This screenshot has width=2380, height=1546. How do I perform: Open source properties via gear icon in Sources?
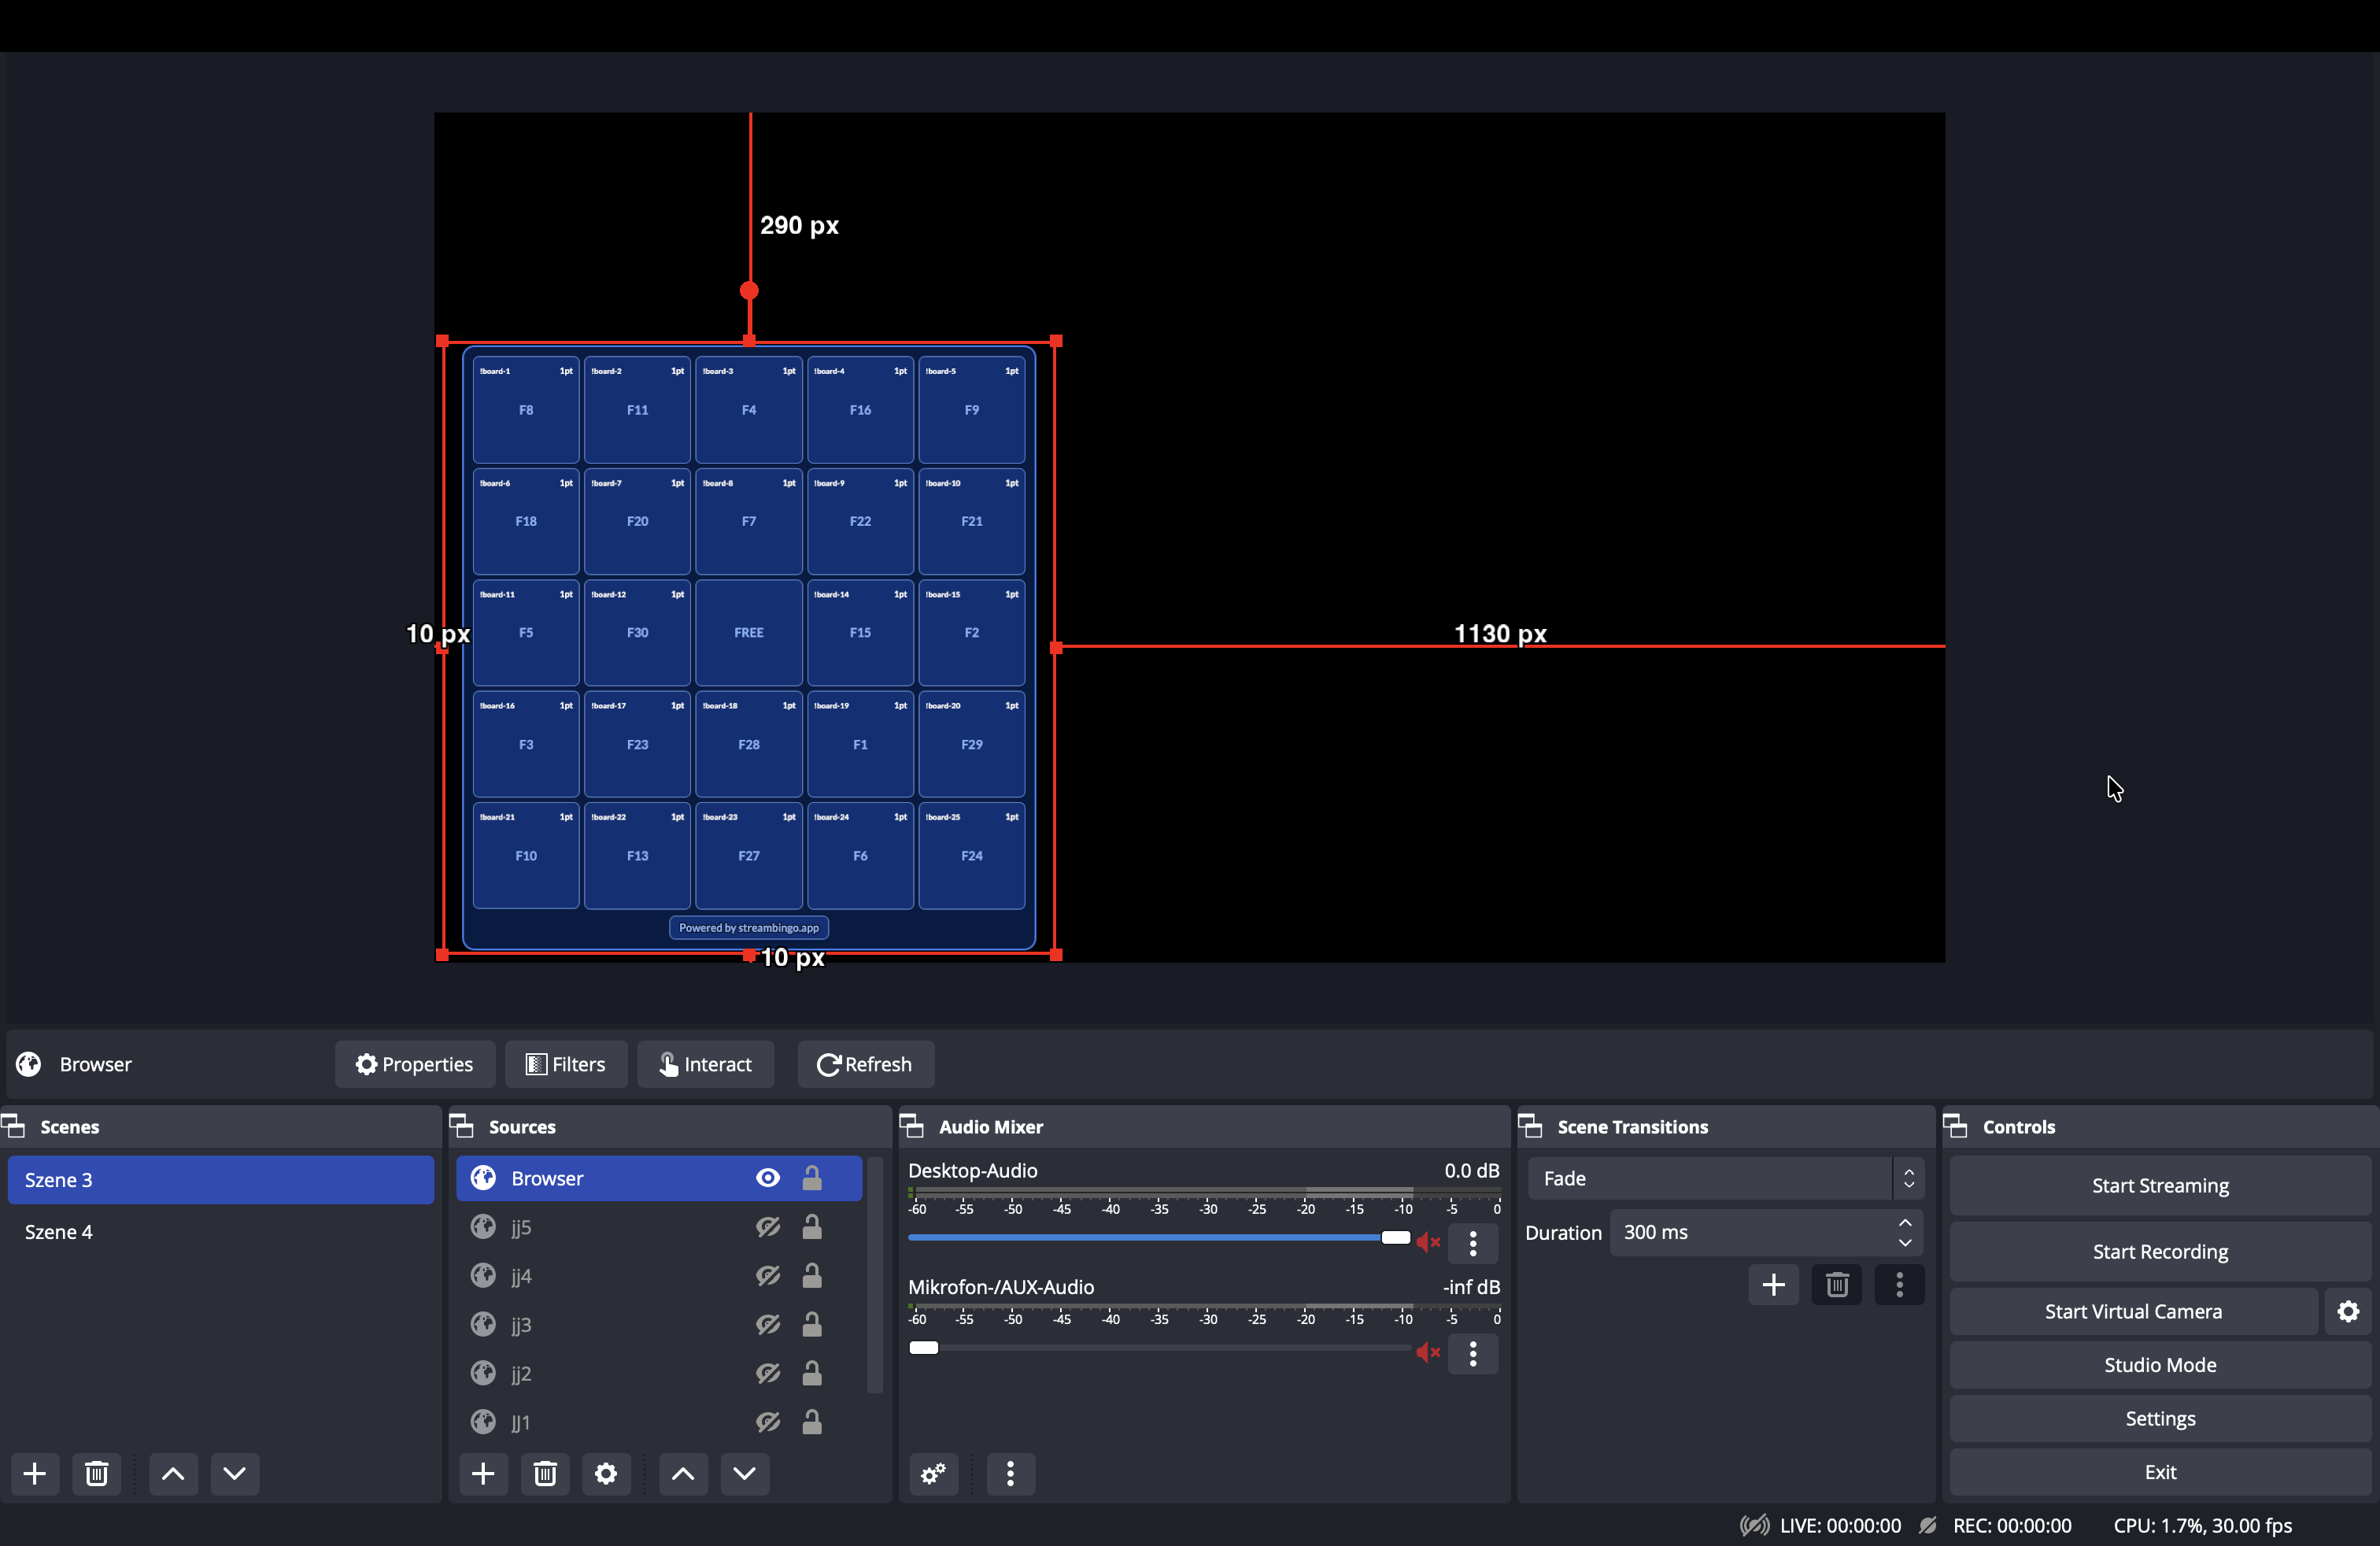click(606, 1473)
